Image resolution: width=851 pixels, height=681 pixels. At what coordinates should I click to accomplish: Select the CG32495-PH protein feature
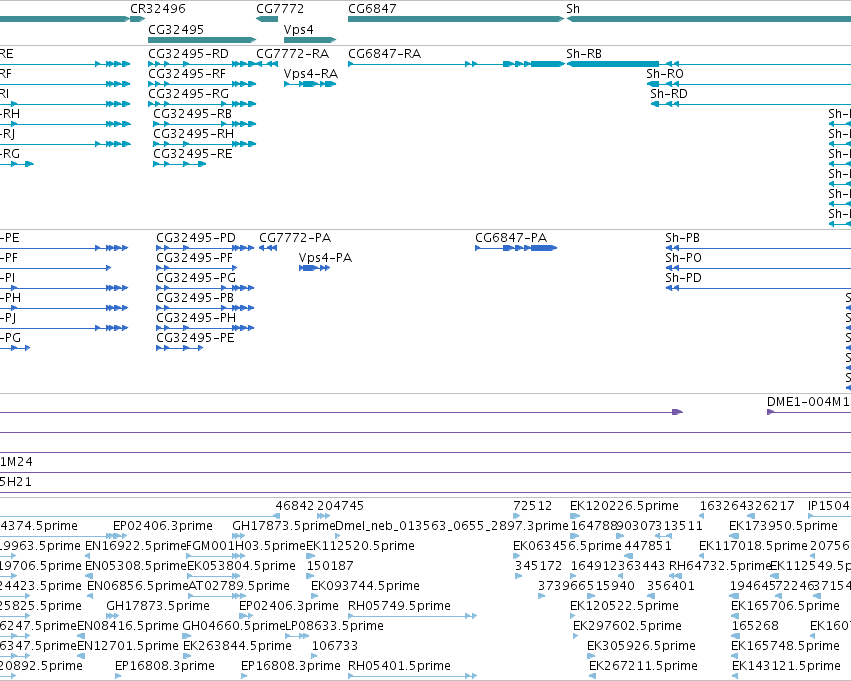click(x=205, y=328)
